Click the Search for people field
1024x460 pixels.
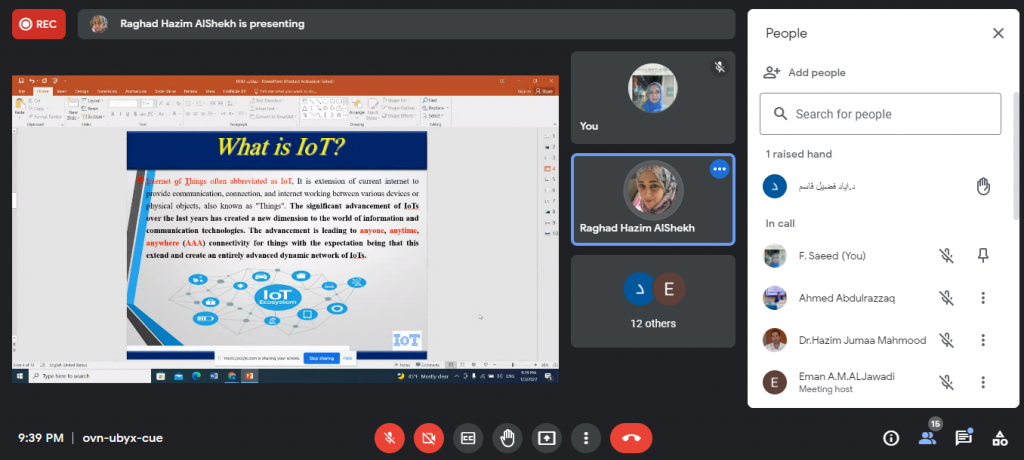coord(880,114)
